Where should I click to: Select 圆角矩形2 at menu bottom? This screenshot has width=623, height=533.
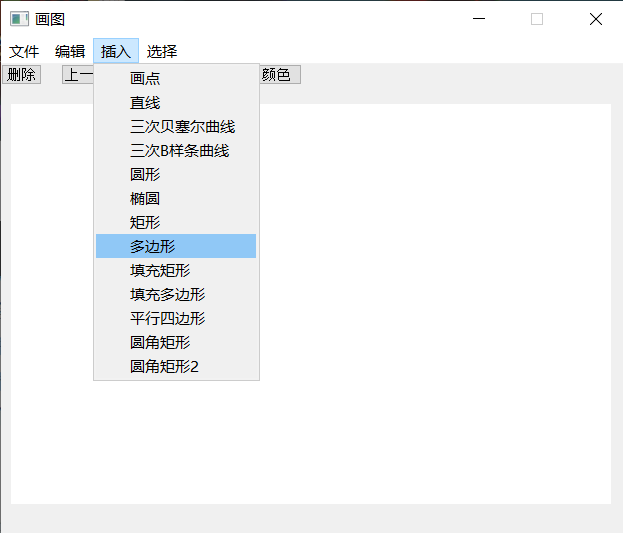pos(176,366)
